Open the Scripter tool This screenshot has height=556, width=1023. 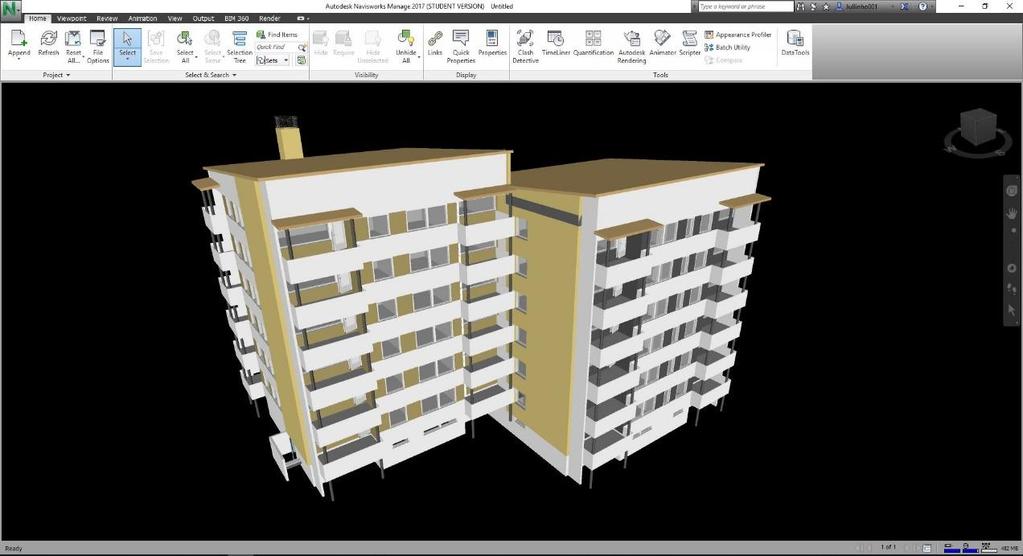pos(690,43)
